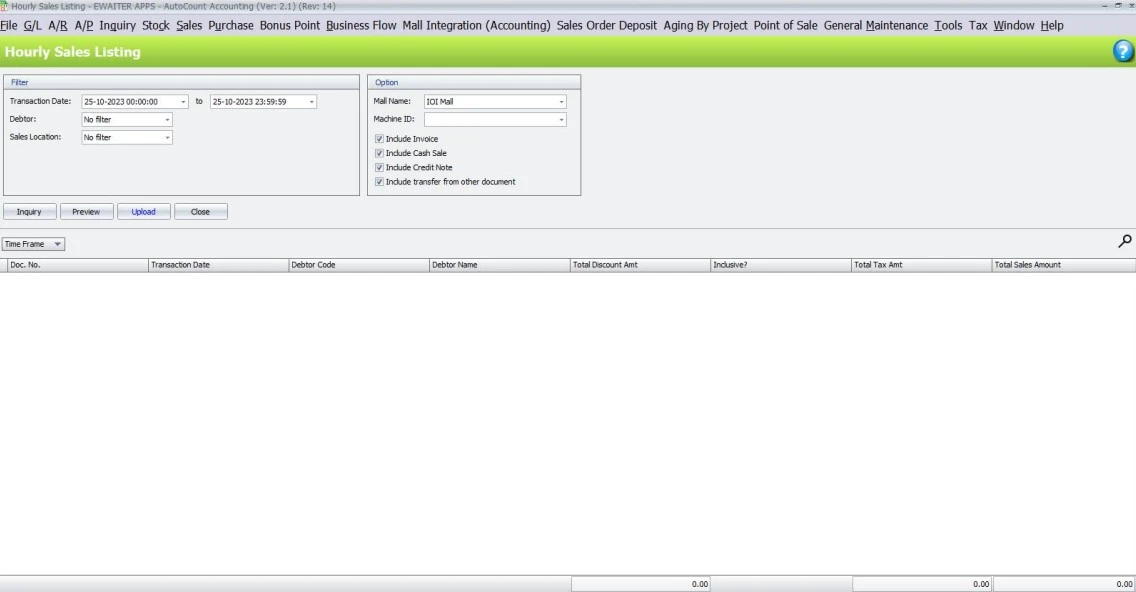Open the Sales Location filter dropdown
This screenshot has width=1136, height=592.
coord(167,138)
